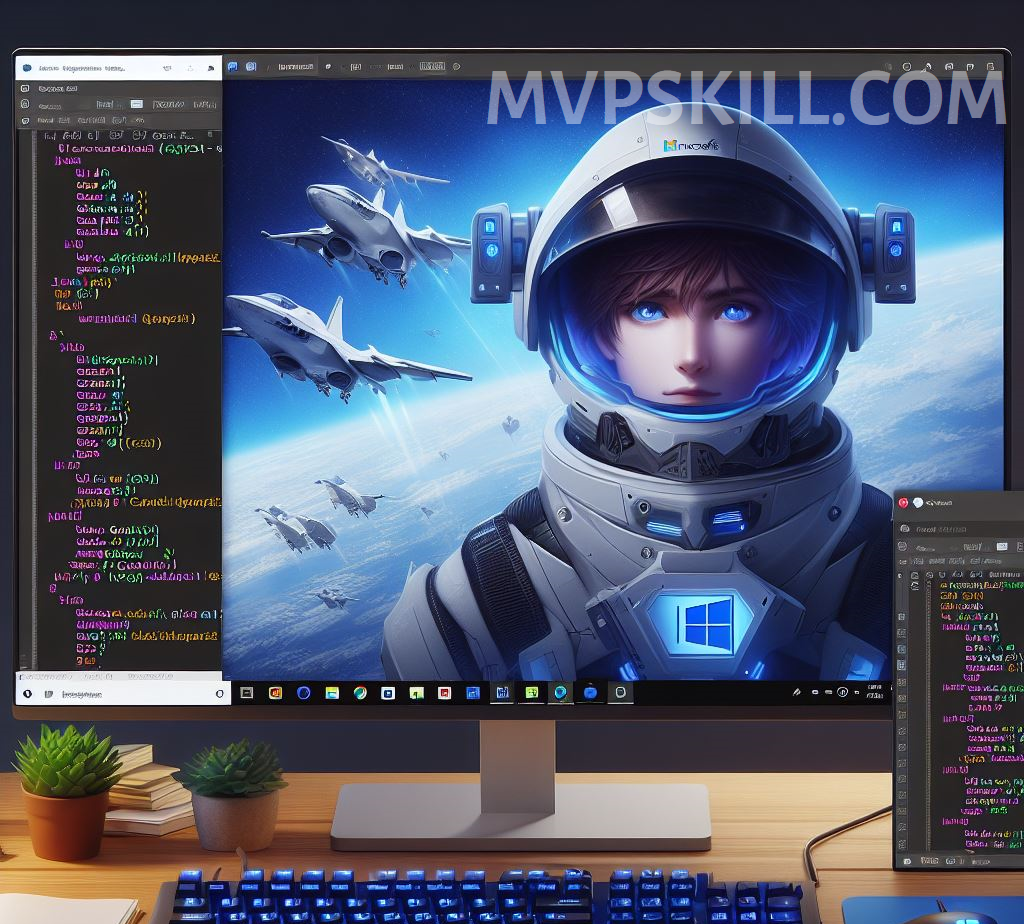Open the Edge browser from the taskbar
This screenshot has height=924, width=1024.
[x=302, y=693]
